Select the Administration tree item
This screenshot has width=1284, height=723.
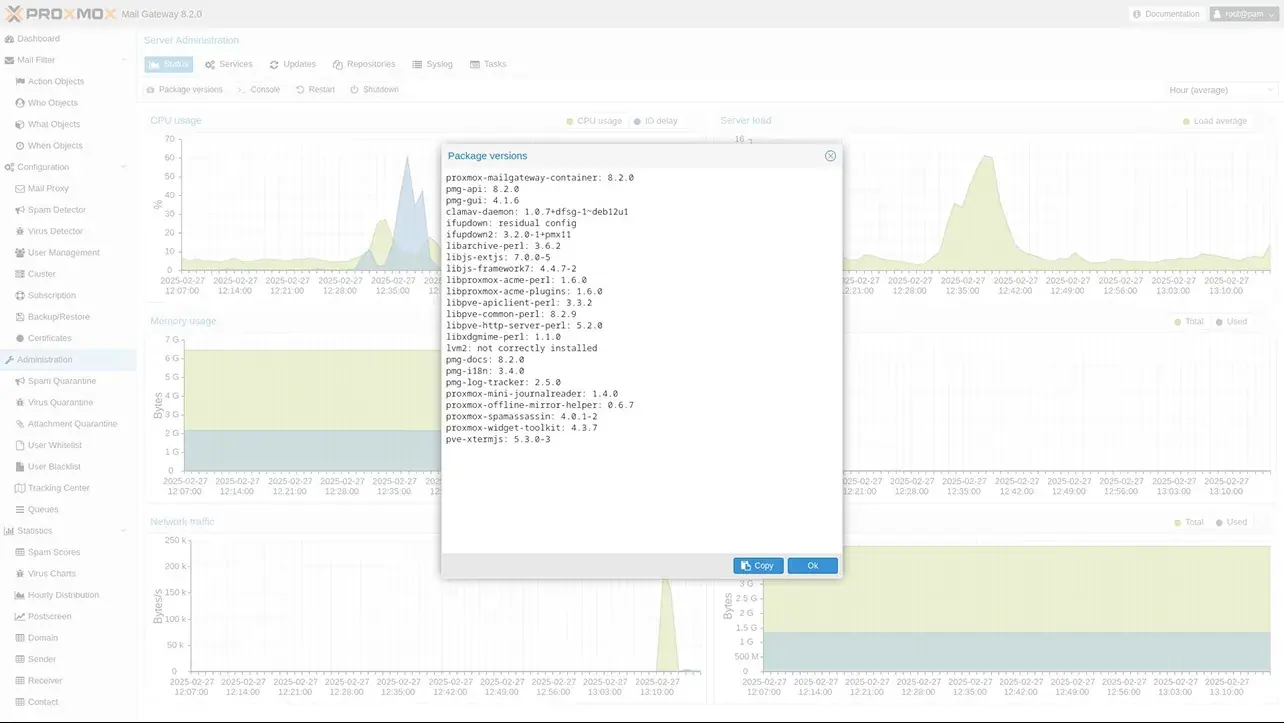tap(68, 360)
